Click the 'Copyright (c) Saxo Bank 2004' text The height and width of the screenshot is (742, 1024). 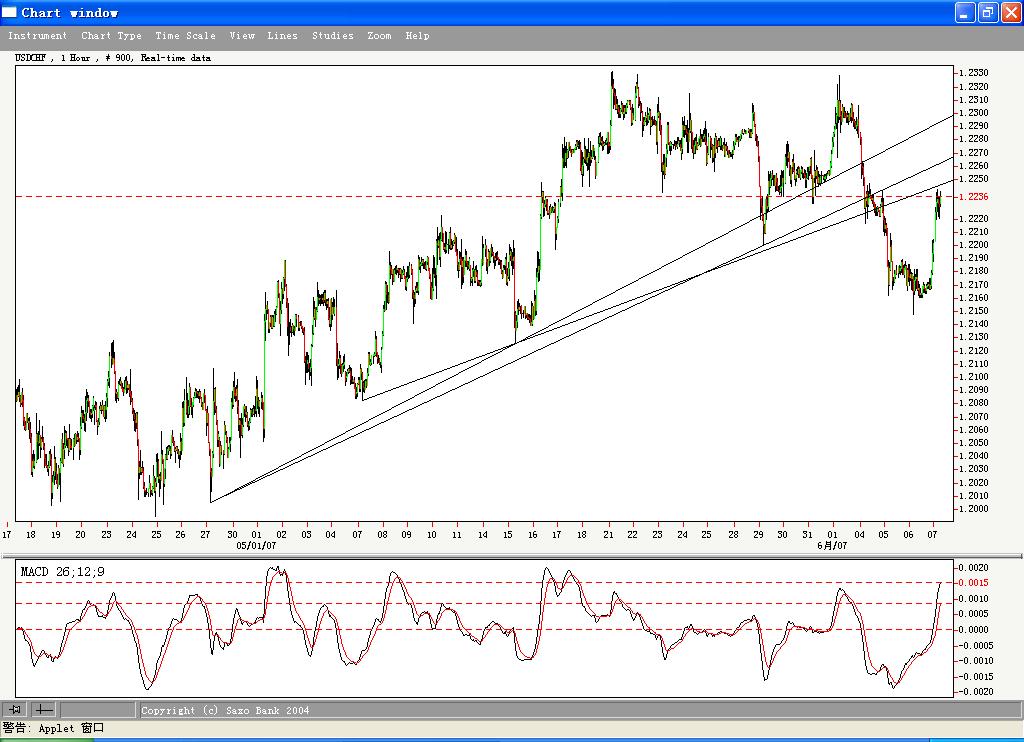[225, 711]
